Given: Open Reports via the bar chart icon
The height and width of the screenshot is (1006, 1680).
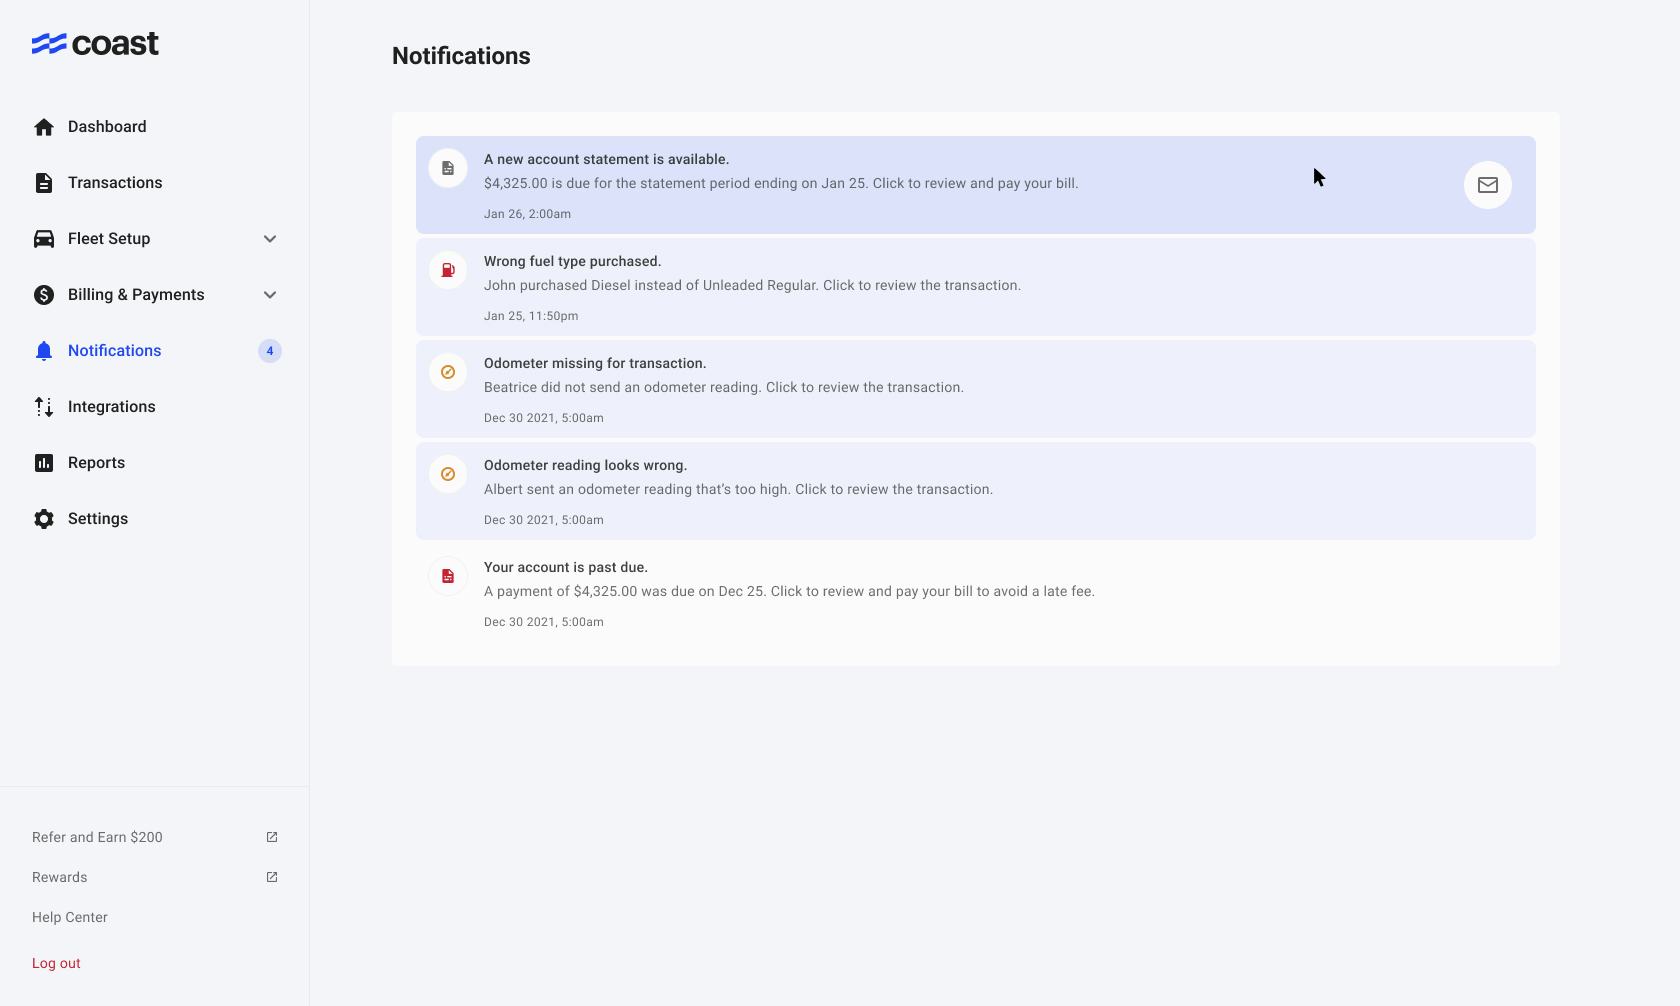Looking at the screenshot, I should 44,462.
